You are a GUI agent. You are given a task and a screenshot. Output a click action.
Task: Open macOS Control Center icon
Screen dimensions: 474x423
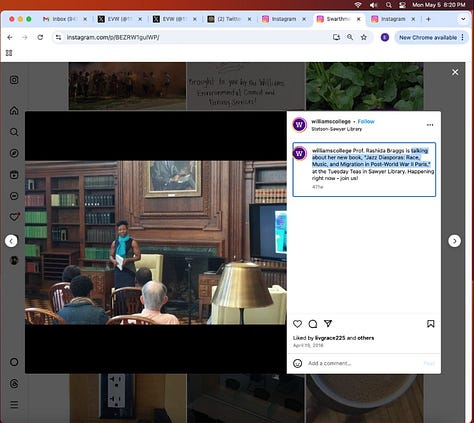[402, 5]
